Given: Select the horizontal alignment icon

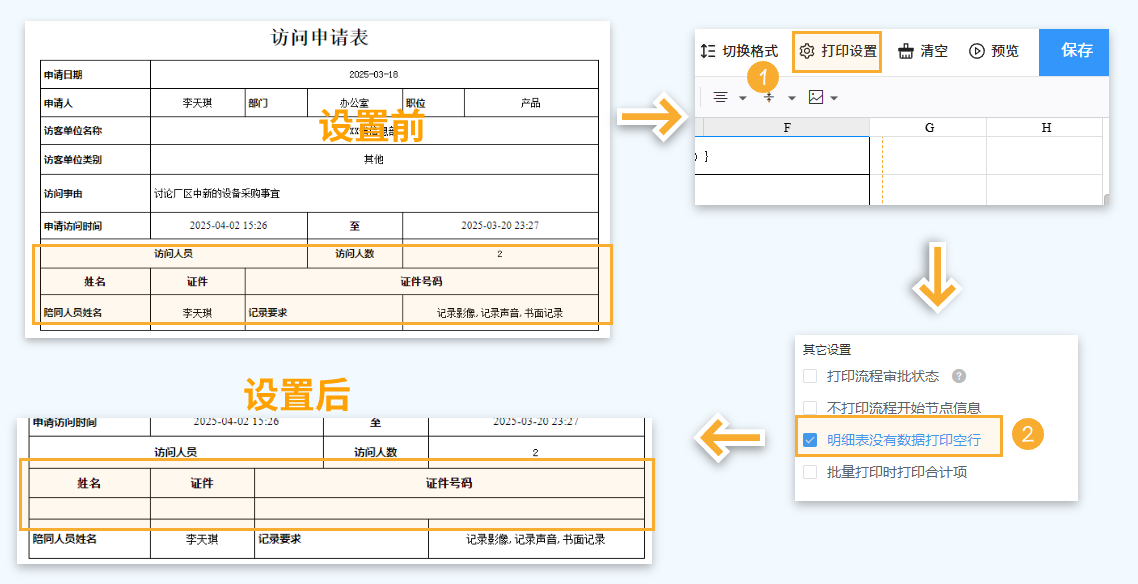Looking at the screenshot, I should 721,97.
